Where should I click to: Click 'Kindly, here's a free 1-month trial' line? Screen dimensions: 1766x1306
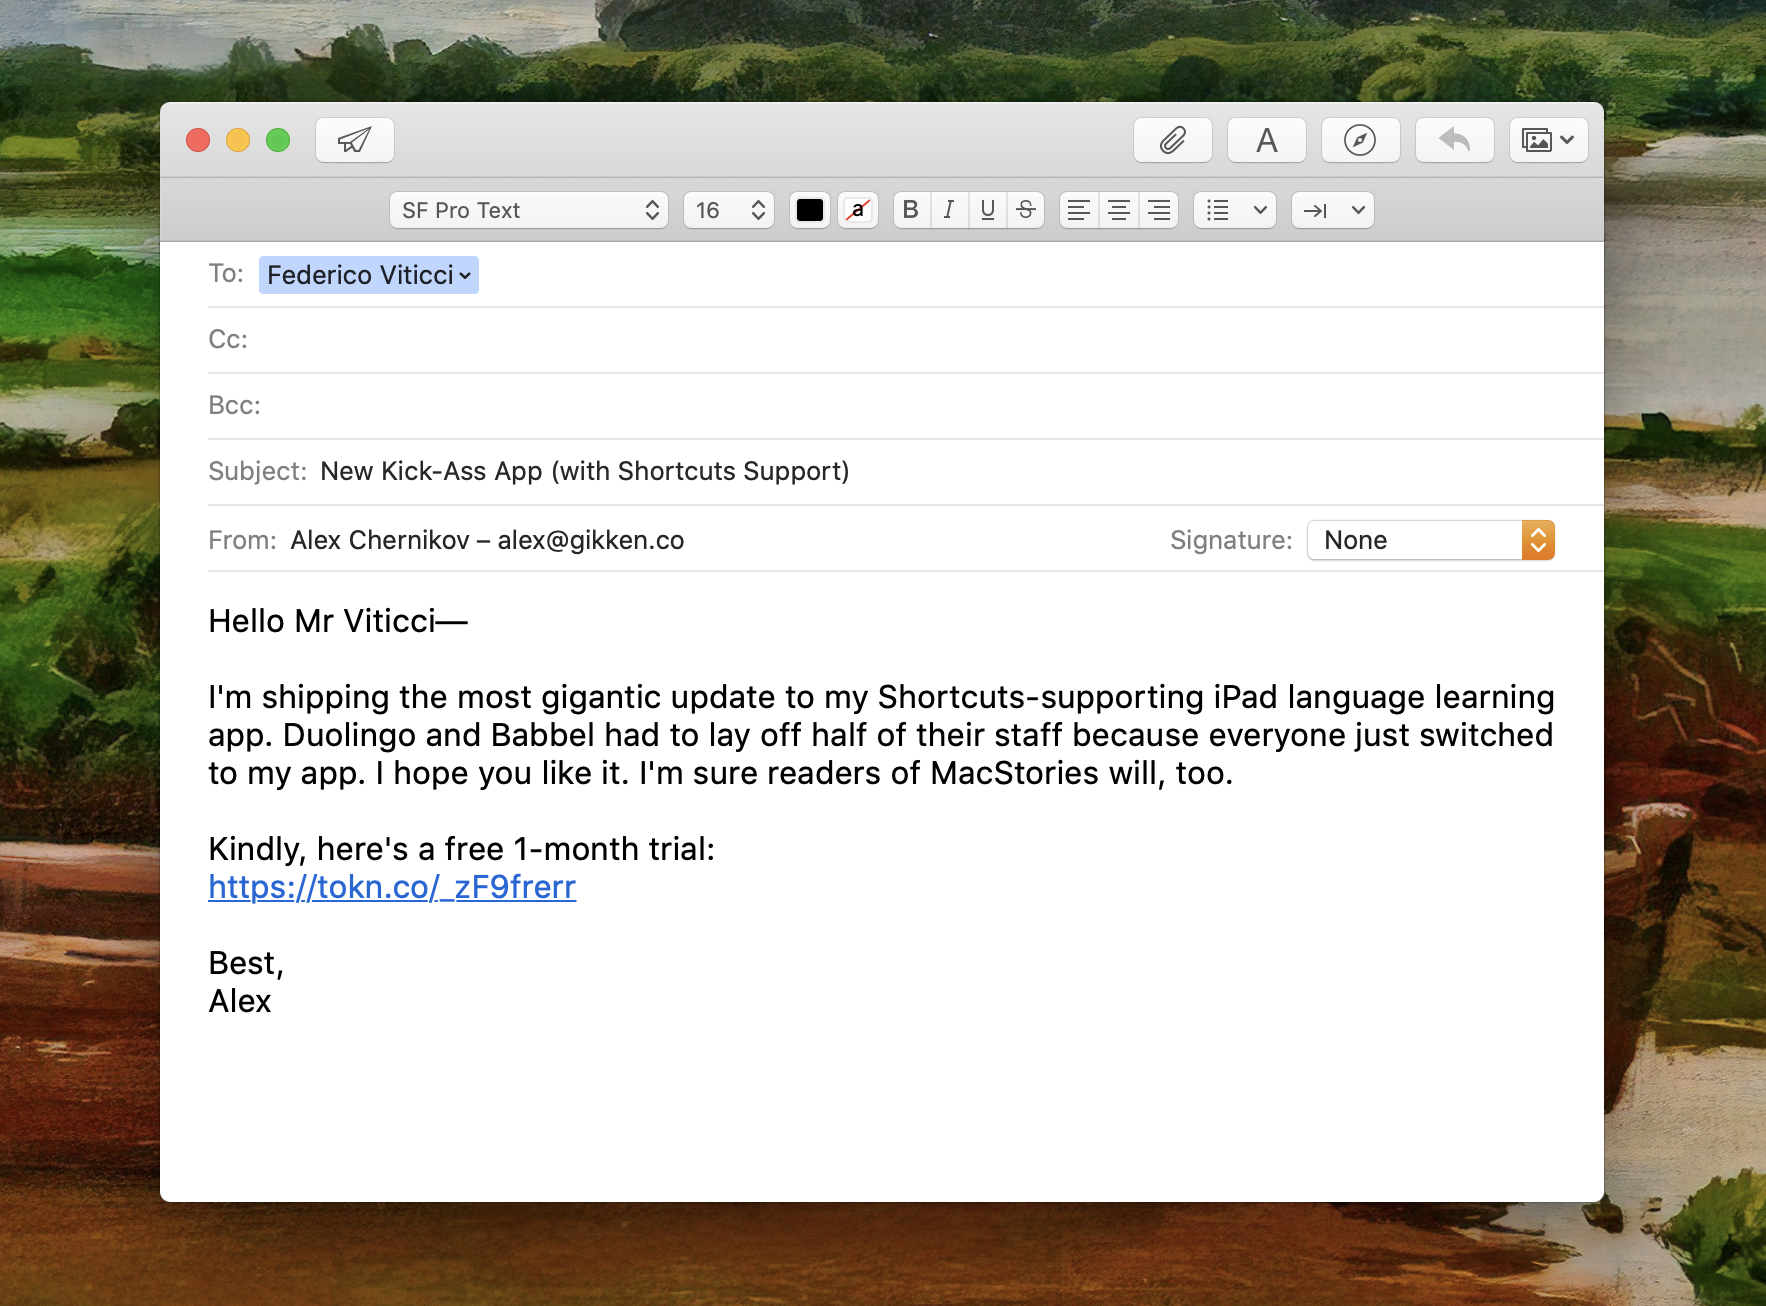pyautogui.click(x=461, y=849)
